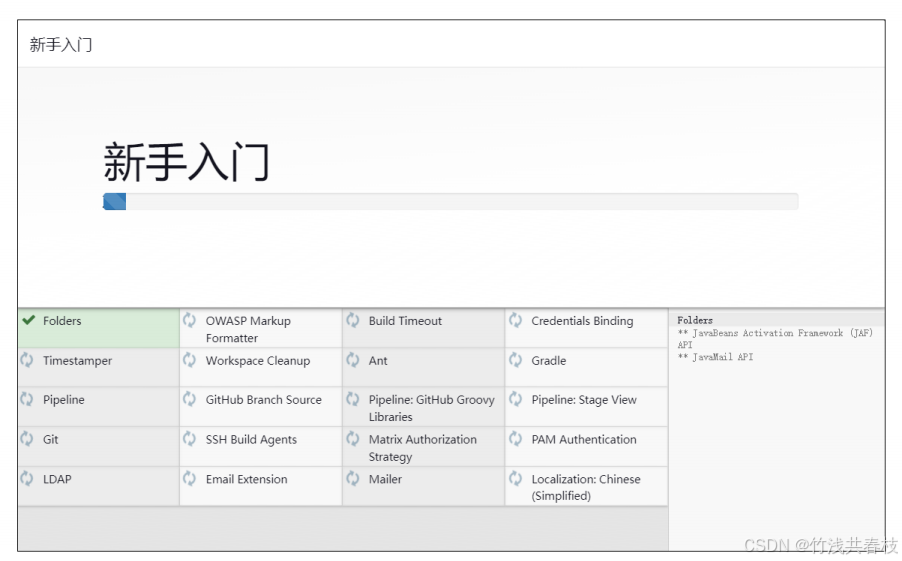Click the pending spinner icon beside GitHub Branch Source
902x561 pixels.
189,399
